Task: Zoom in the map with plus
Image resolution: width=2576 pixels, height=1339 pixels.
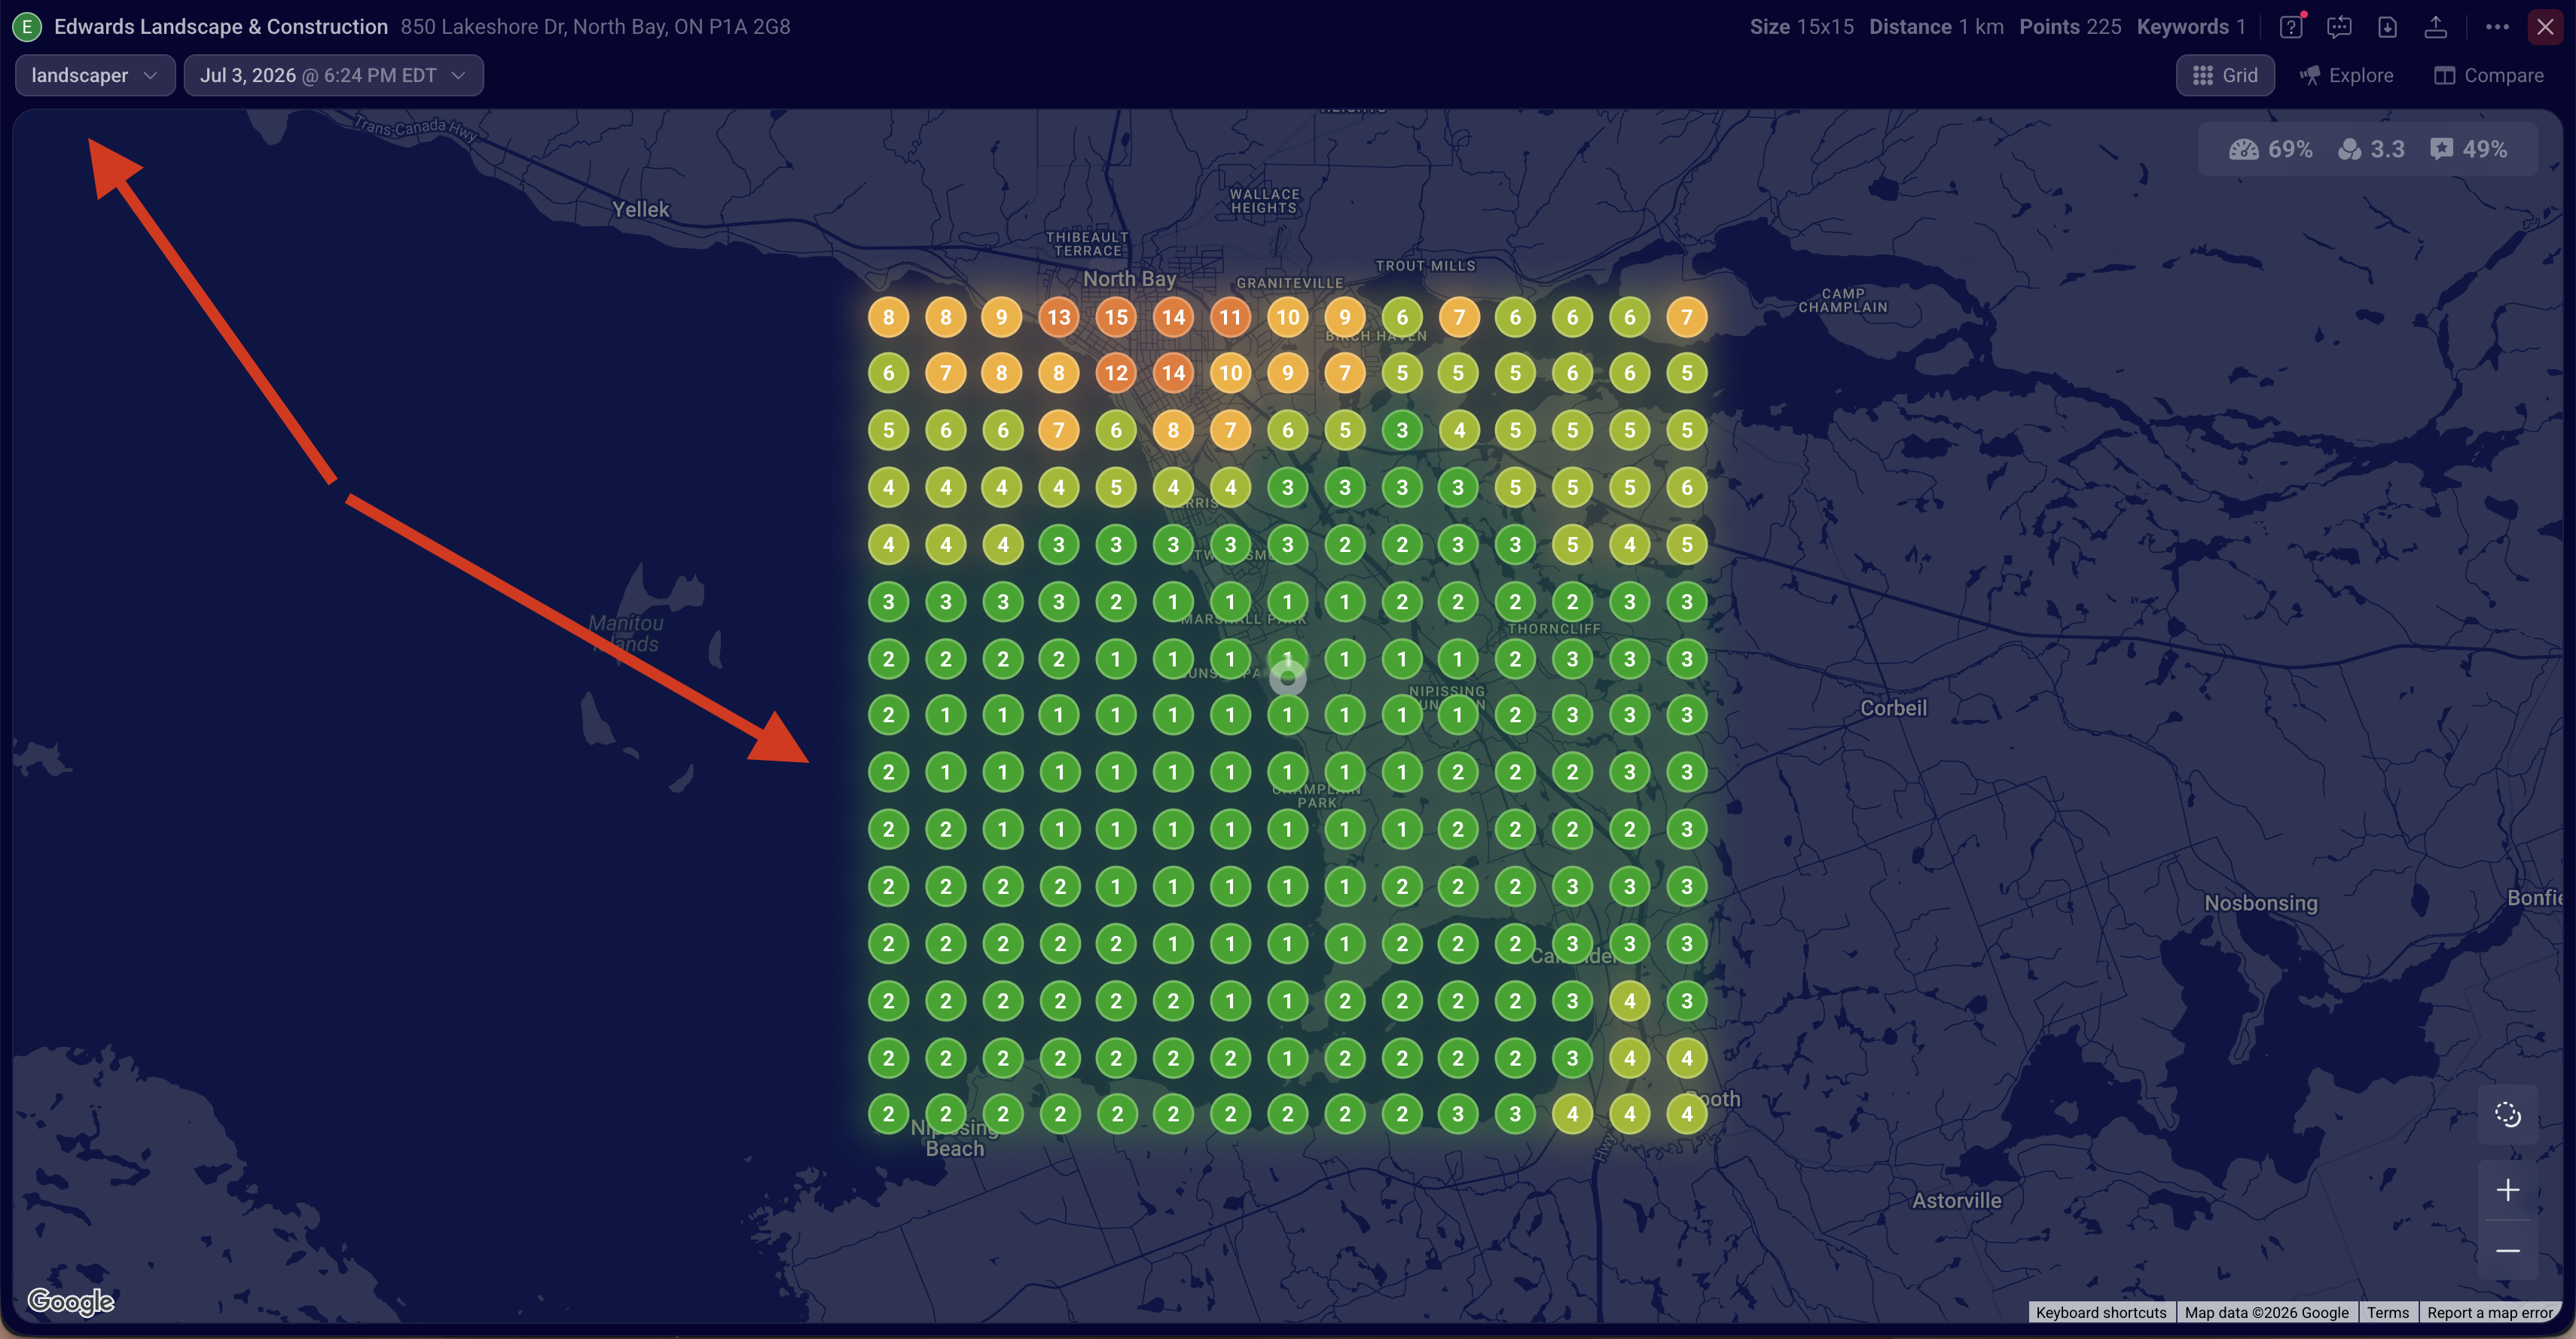Action: pyautogui.click(x=2507, y=1190)
